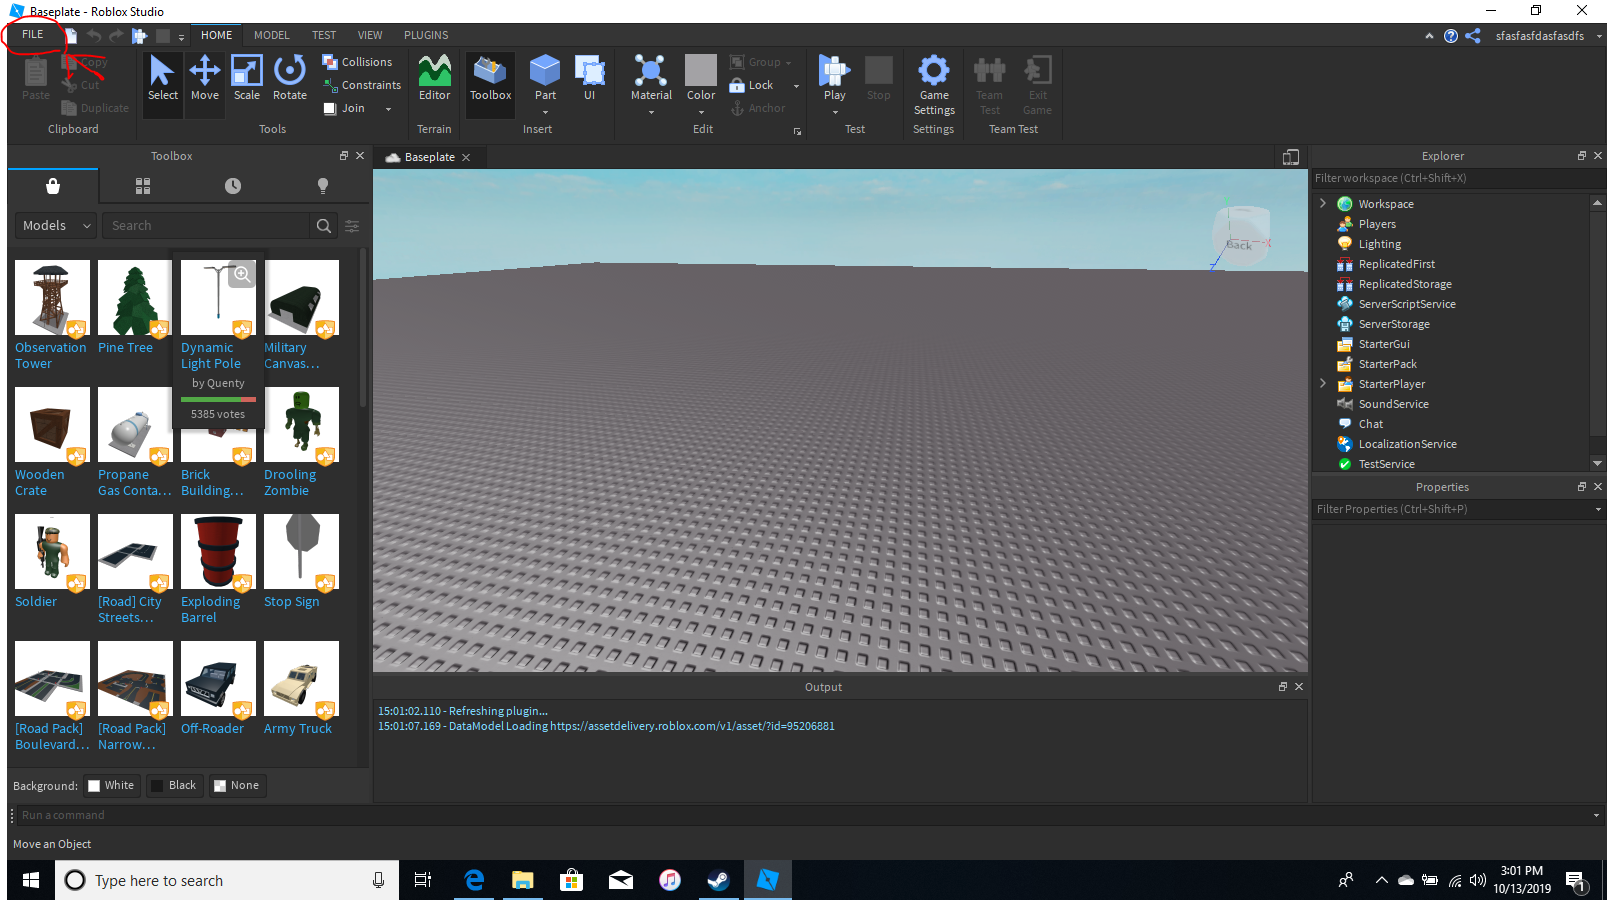
Task: Select the Select tool
Action: coord(162,78)
